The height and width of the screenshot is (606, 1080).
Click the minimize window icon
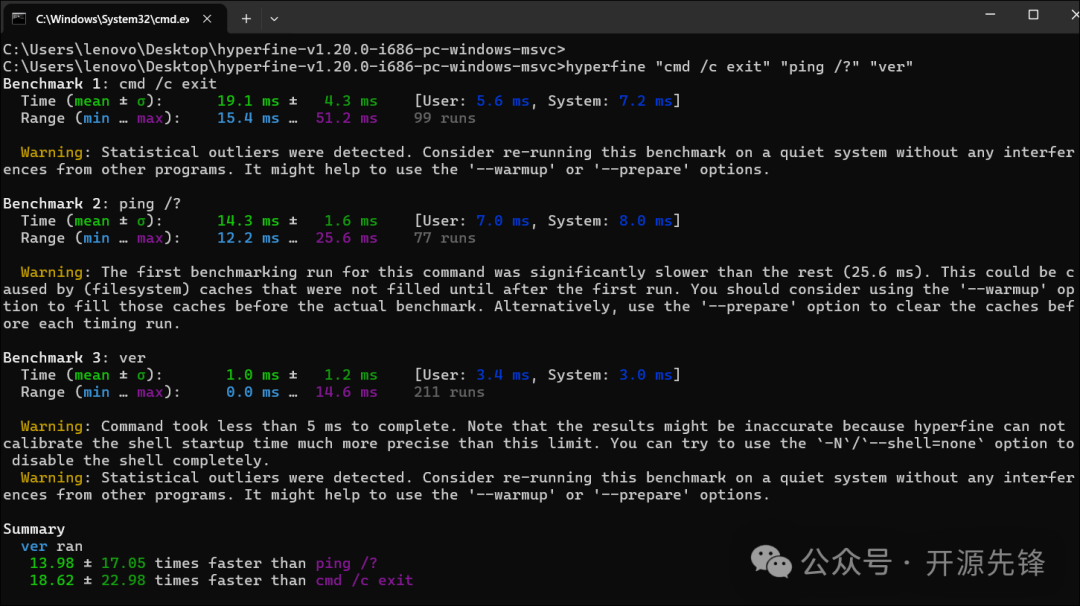click(x=988, y=13)
